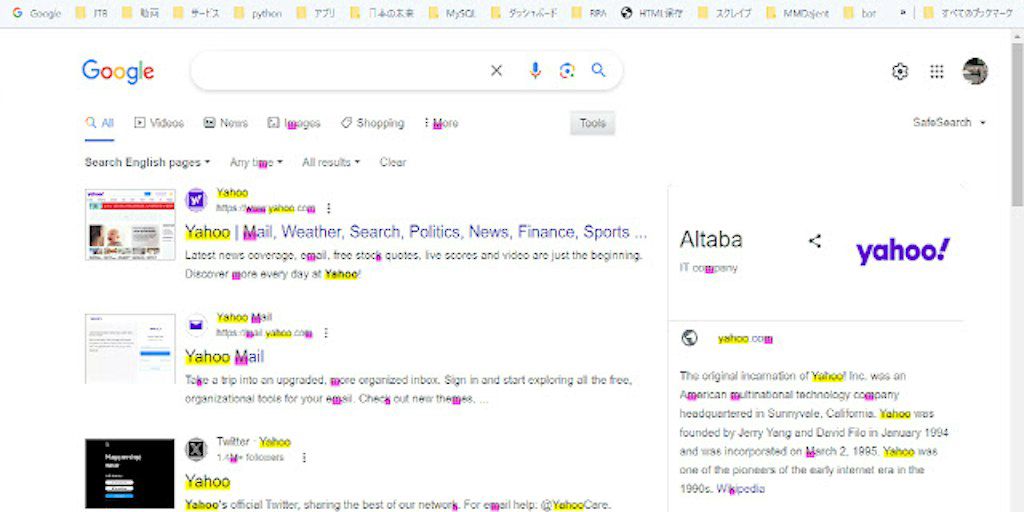Open the python bookmark folder
Image resolution: width=1024 pixels, height=512 pixels.
pos(257,13)
